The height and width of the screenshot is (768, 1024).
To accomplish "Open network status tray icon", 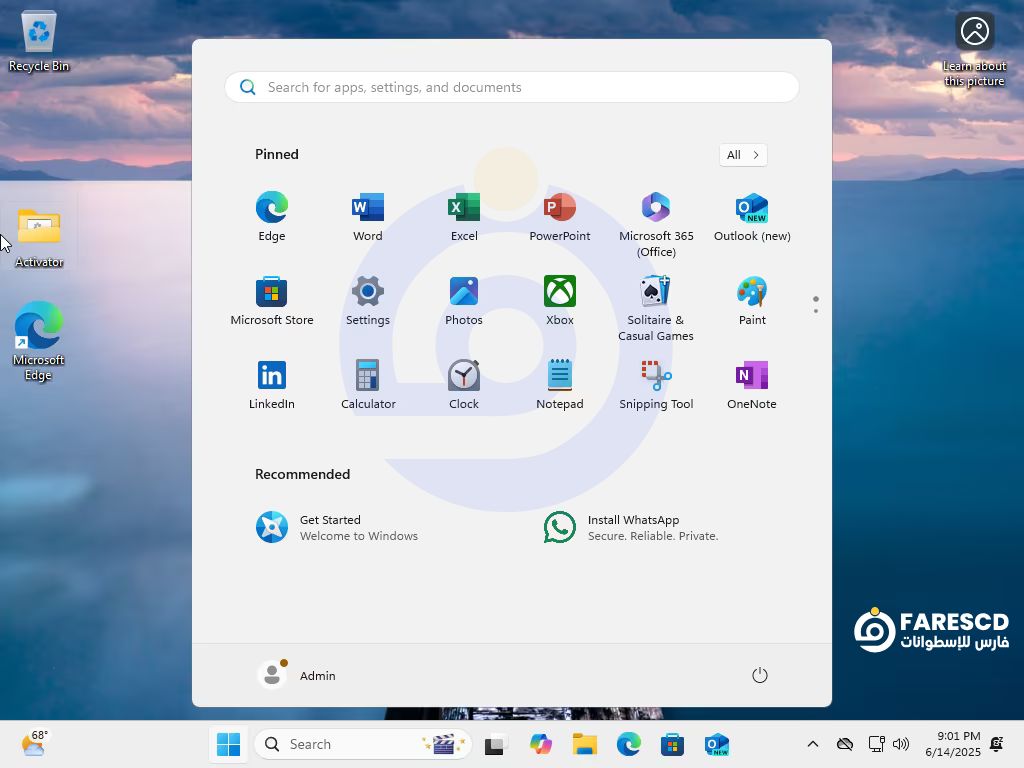I will (x=876, y=744).
